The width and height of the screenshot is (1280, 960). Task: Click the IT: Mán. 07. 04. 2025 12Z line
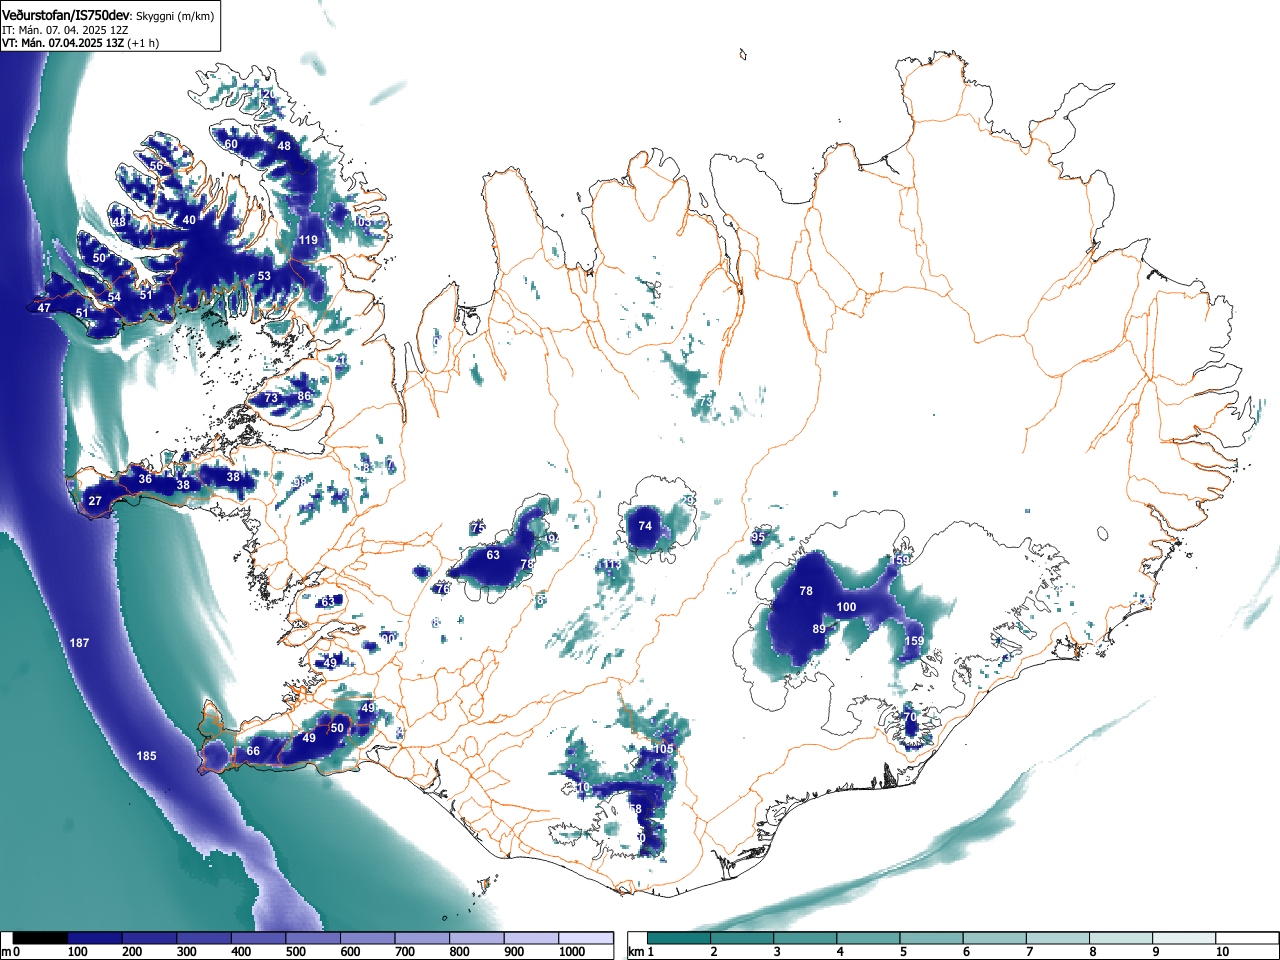[65, 30]
